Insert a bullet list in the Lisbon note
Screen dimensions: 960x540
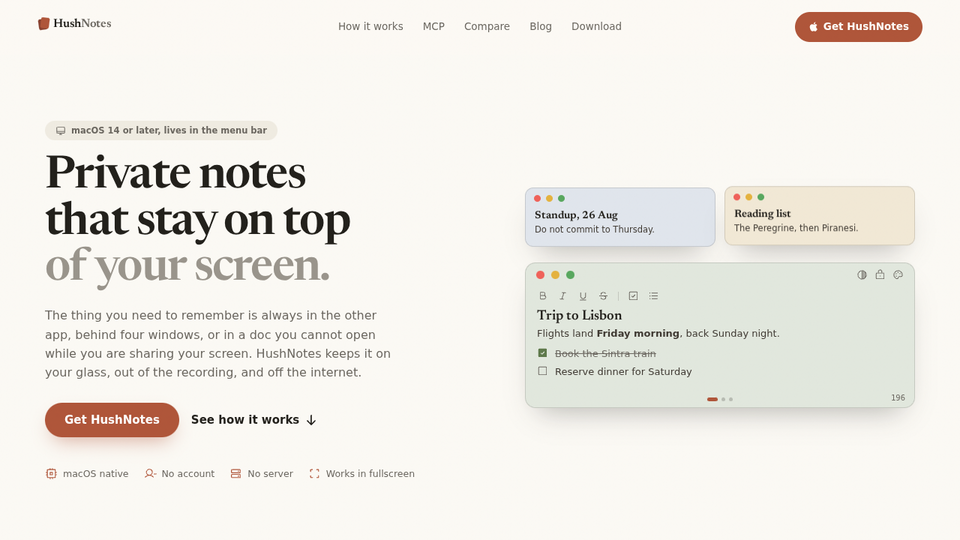[x=653, y=296]
